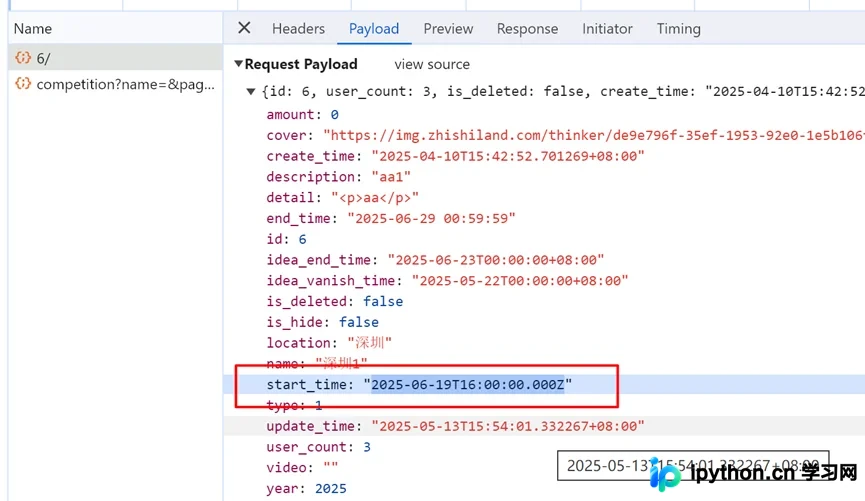The height and width of the screenshot is (501, 865).
Task: Click the update_time property line
Action: coord(455,427)
